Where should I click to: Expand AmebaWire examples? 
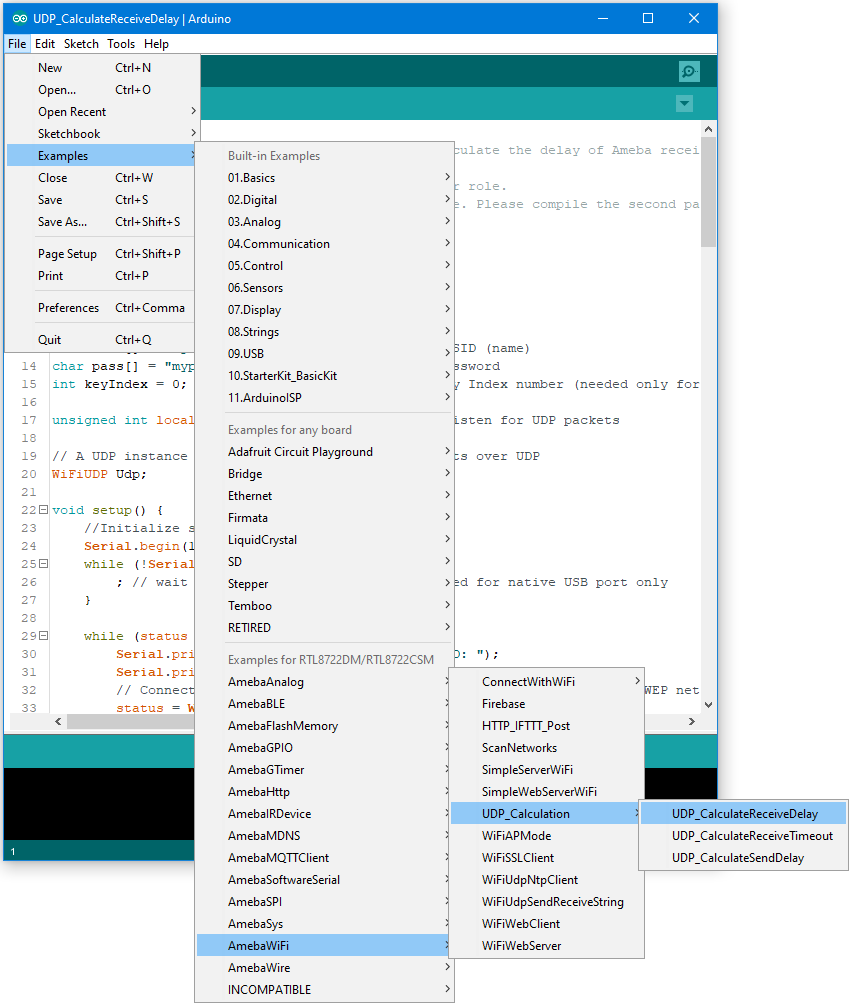coord(325,968)
